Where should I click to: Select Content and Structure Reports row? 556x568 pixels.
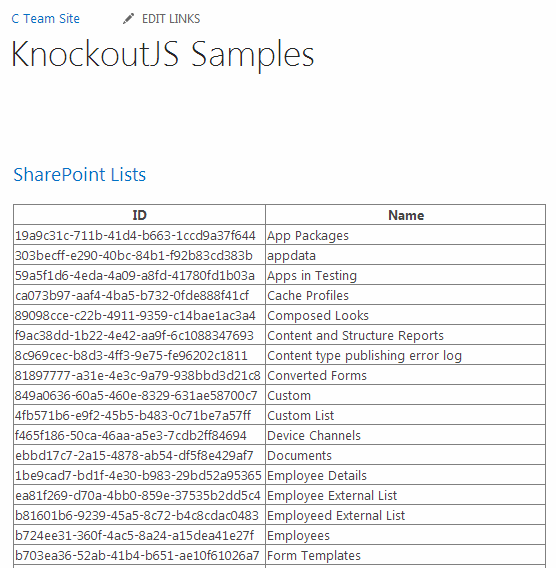click(x=406, y=335)
